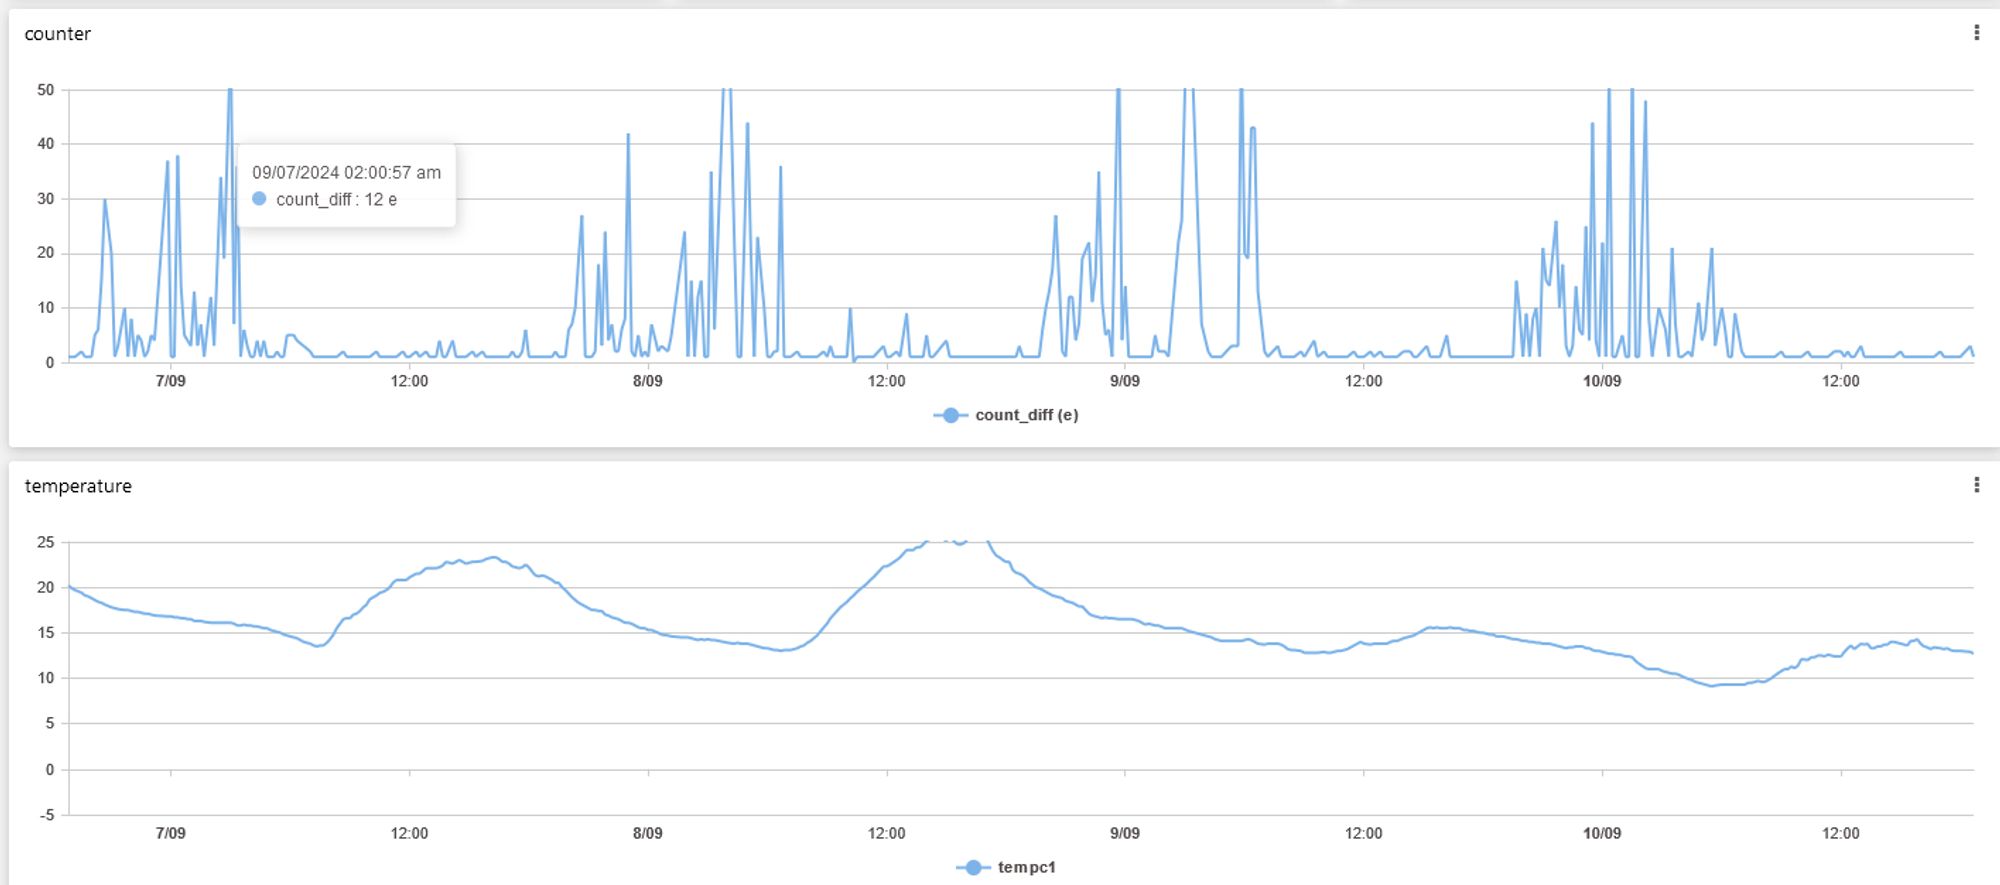Click the -5 label on temperature y-axis
2000x885 pixels.
pos(47,815)
